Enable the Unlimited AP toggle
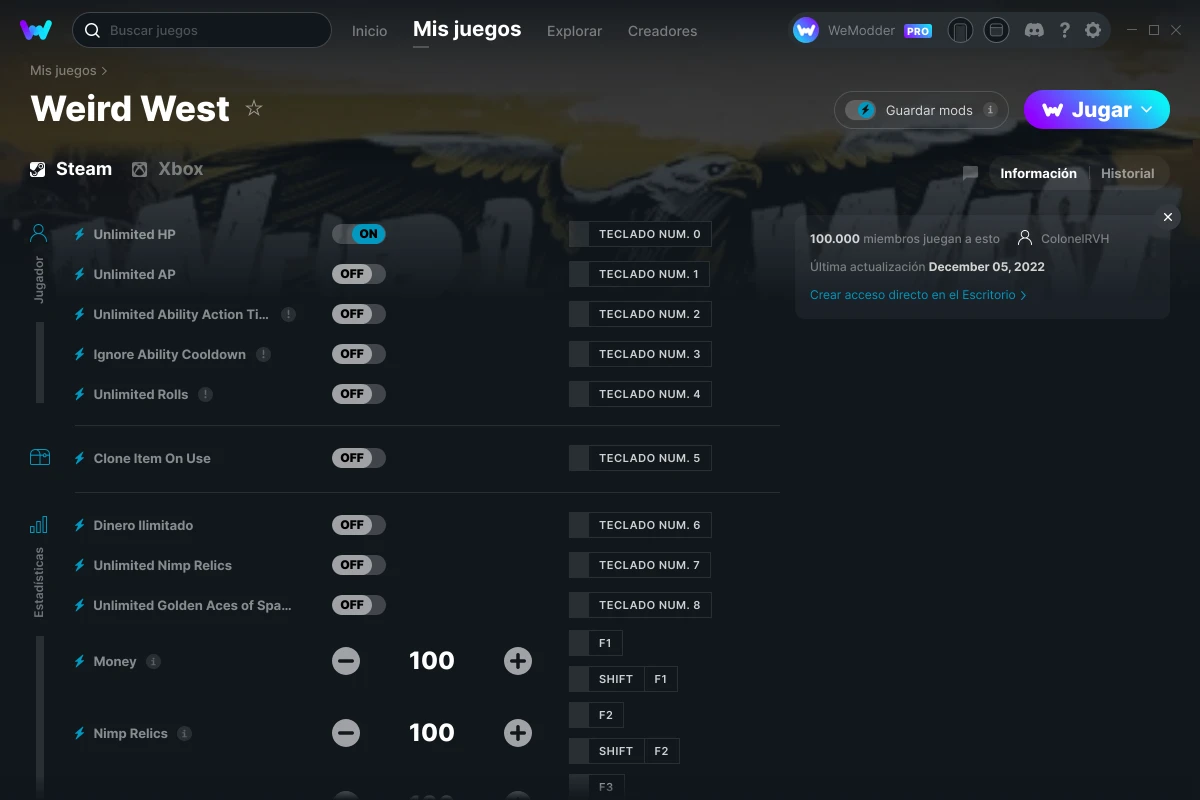Screen dimensions: 1200x800 359,274
